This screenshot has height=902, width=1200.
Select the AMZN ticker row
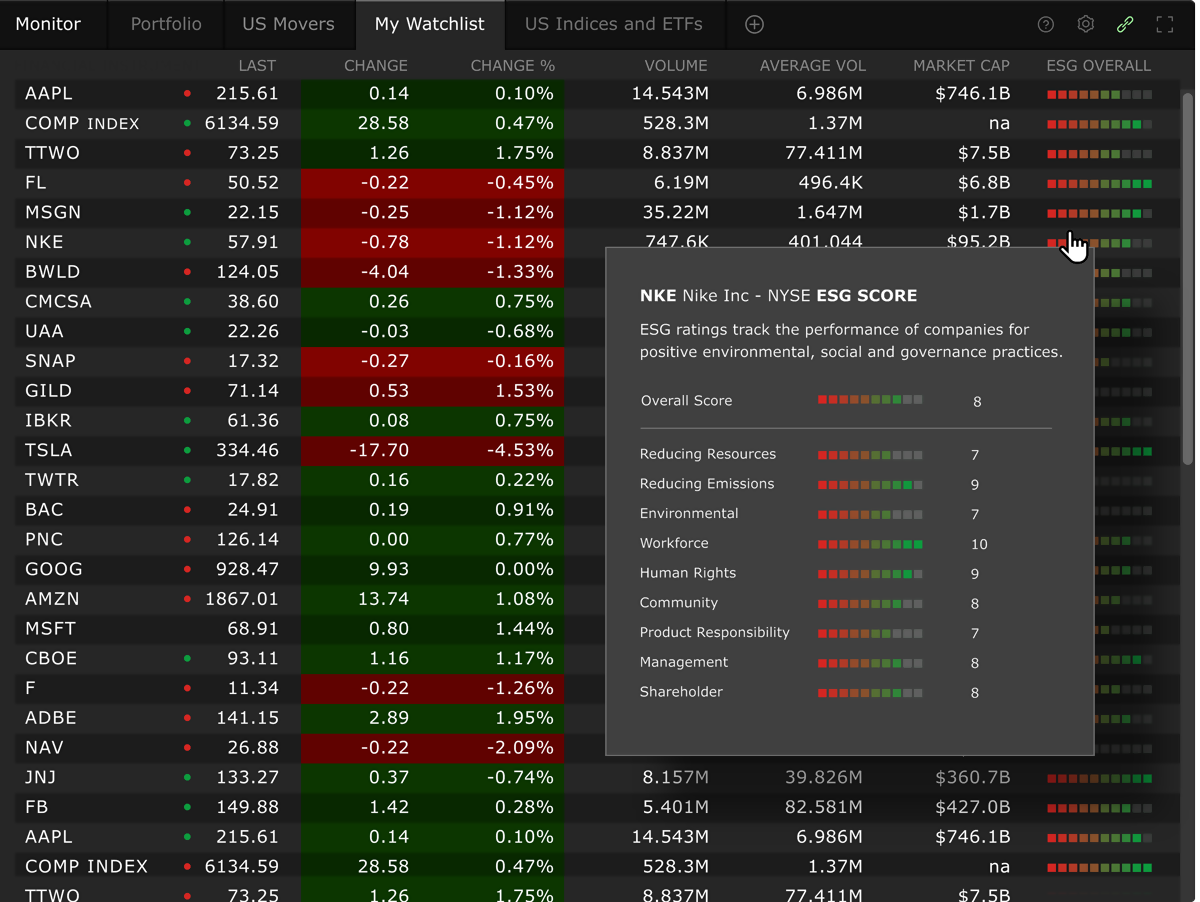pos(53,599)
